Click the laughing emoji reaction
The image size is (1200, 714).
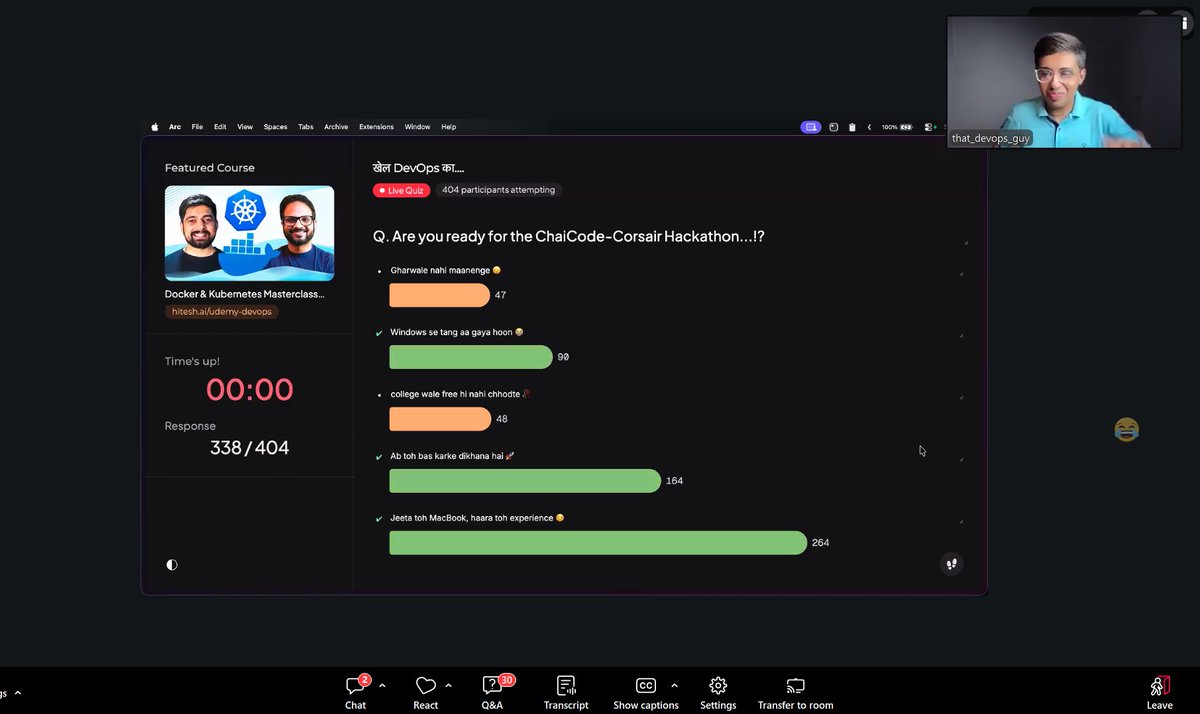1126,430
